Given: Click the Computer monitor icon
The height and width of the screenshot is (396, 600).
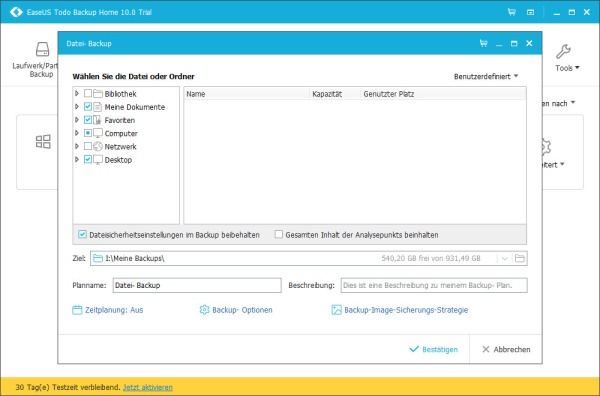Looking at the screenshot, I should click(x=98, y=133).
